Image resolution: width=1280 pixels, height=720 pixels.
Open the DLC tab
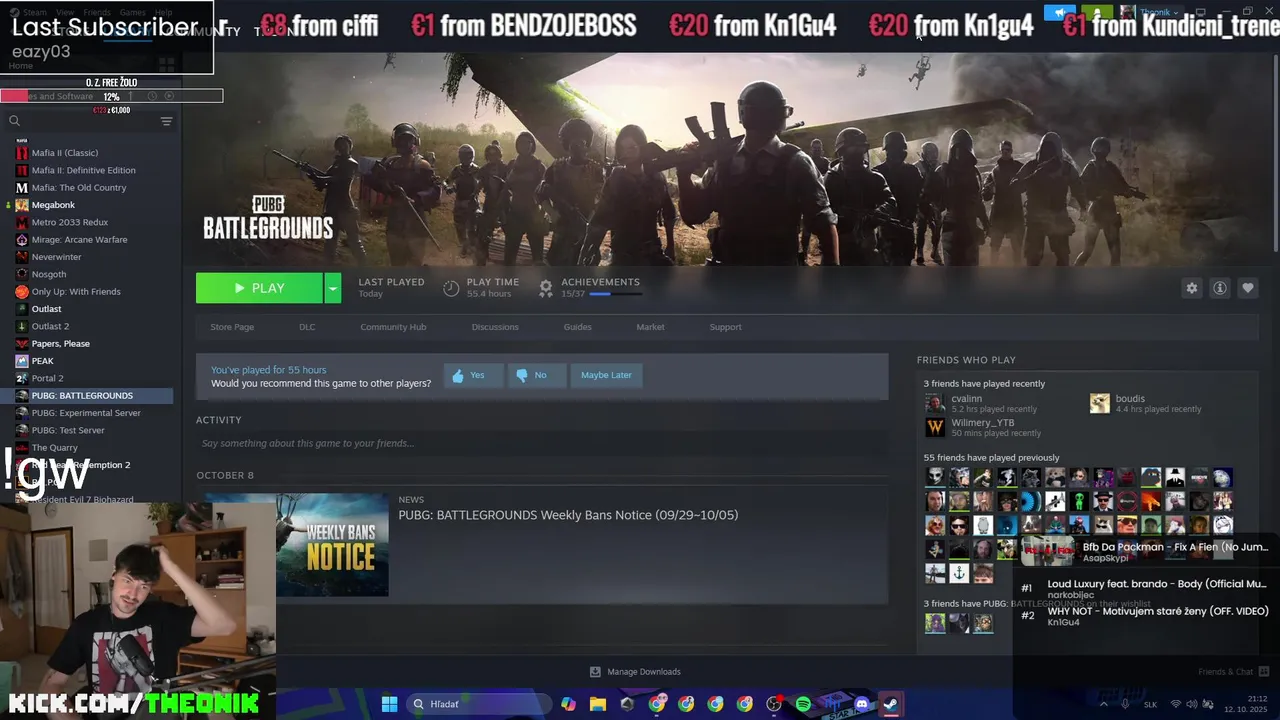click(x=307, y=327)
